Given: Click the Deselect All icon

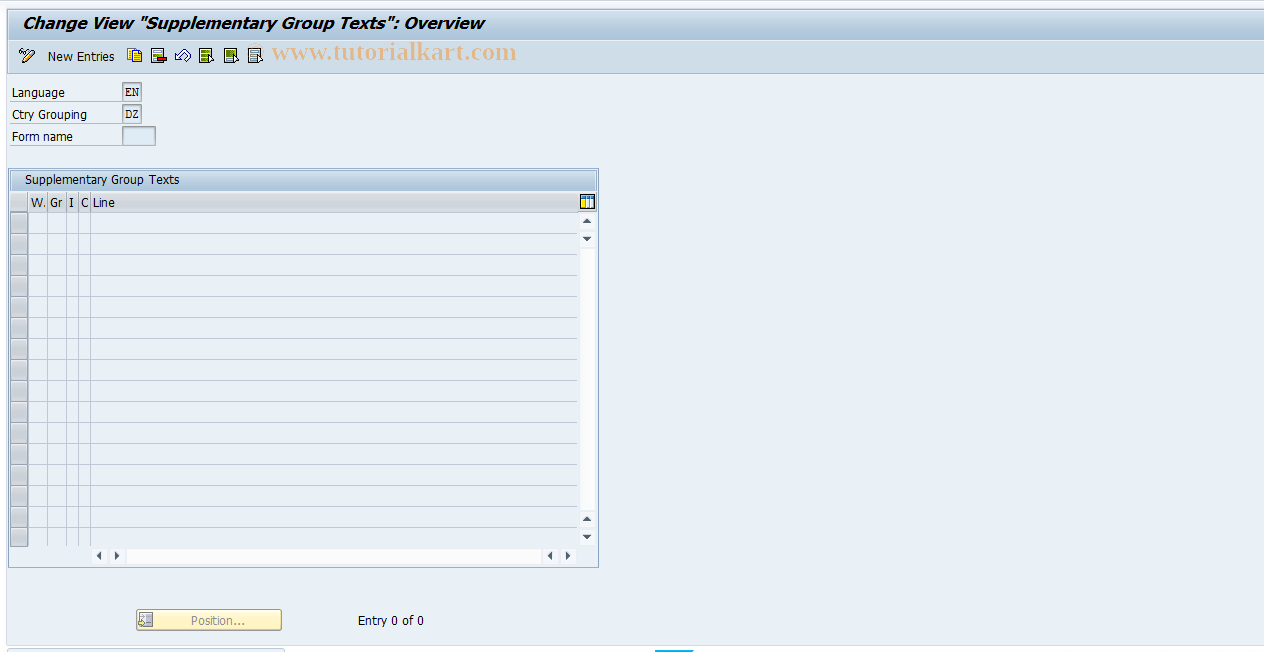Looking at the screenshot, I should [x=255, y=56].
